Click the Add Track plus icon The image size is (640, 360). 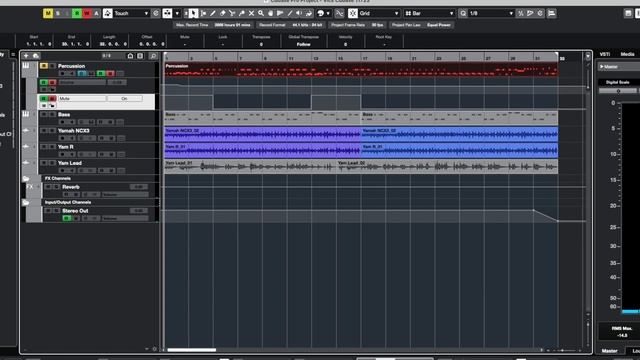tap(27, 56)
